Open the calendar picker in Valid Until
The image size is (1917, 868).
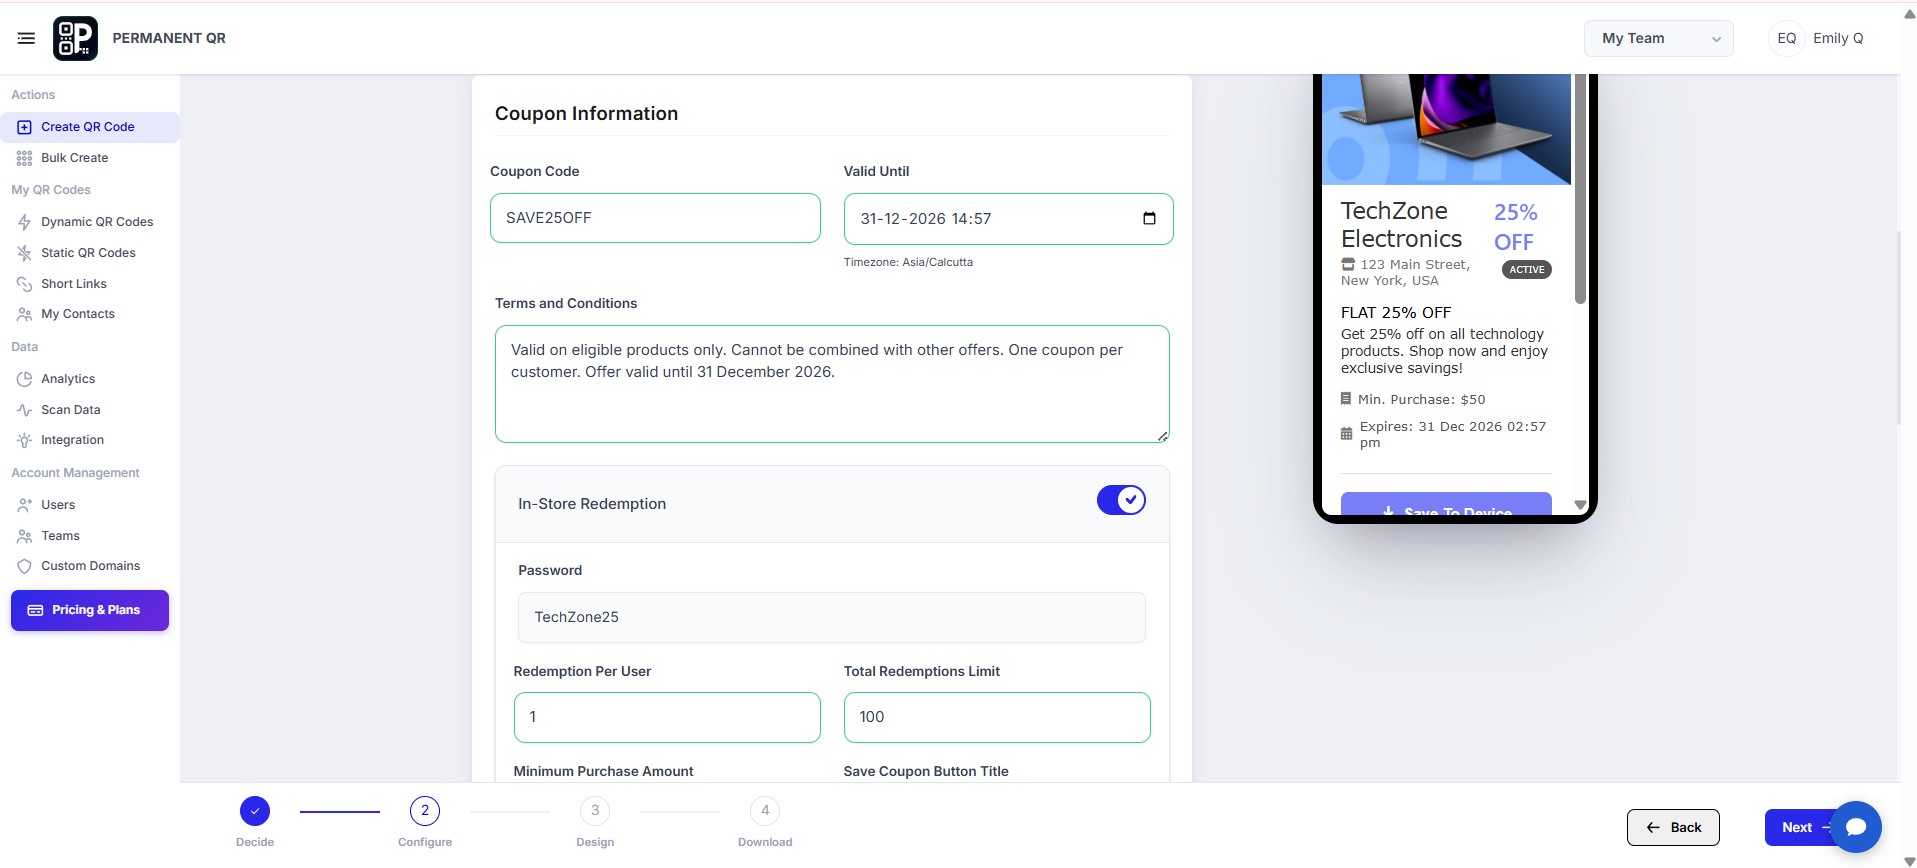pos(1149,218)
